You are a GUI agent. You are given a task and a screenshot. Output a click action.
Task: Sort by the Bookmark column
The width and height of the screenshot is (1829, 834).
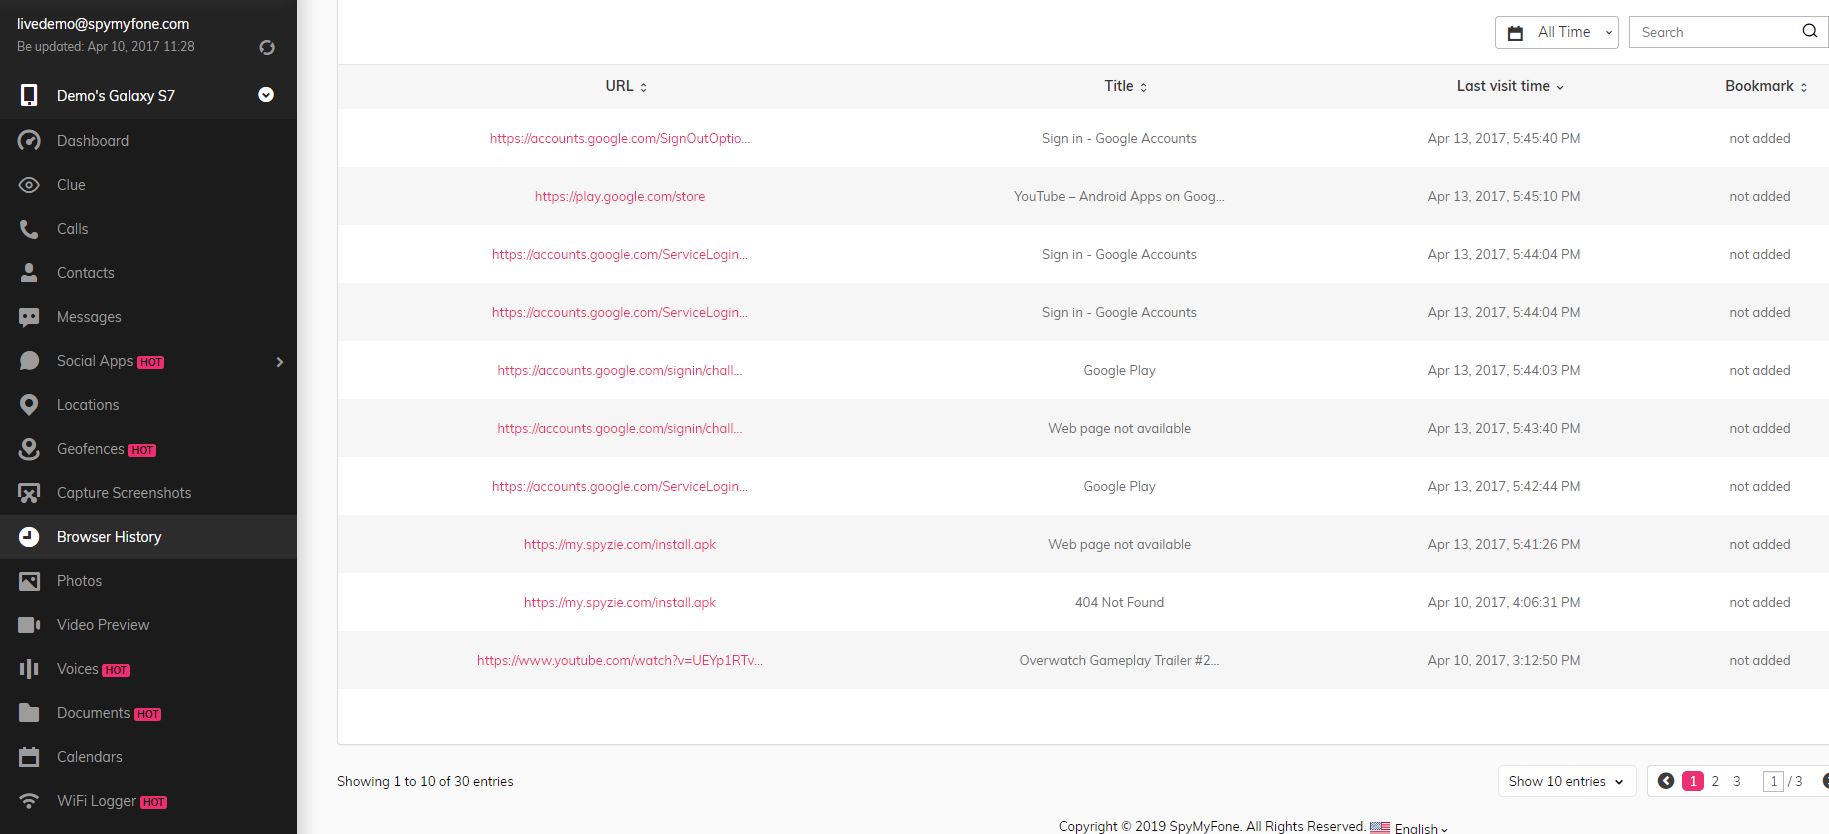[x=1766, y=86]
